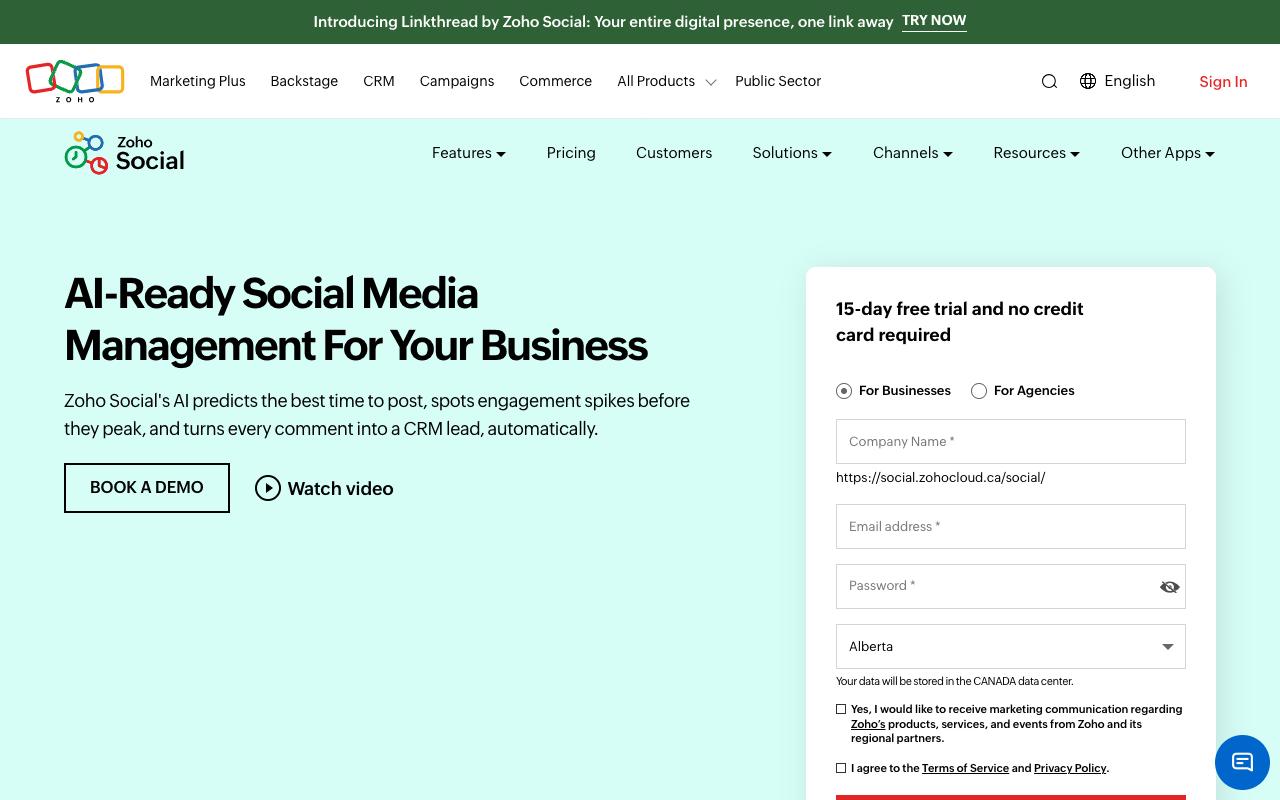Viewport: 1280px width, 800px height.
Task: Open the Privacy Policy link
Action: pyautogui.click(x=1070, y=768)
